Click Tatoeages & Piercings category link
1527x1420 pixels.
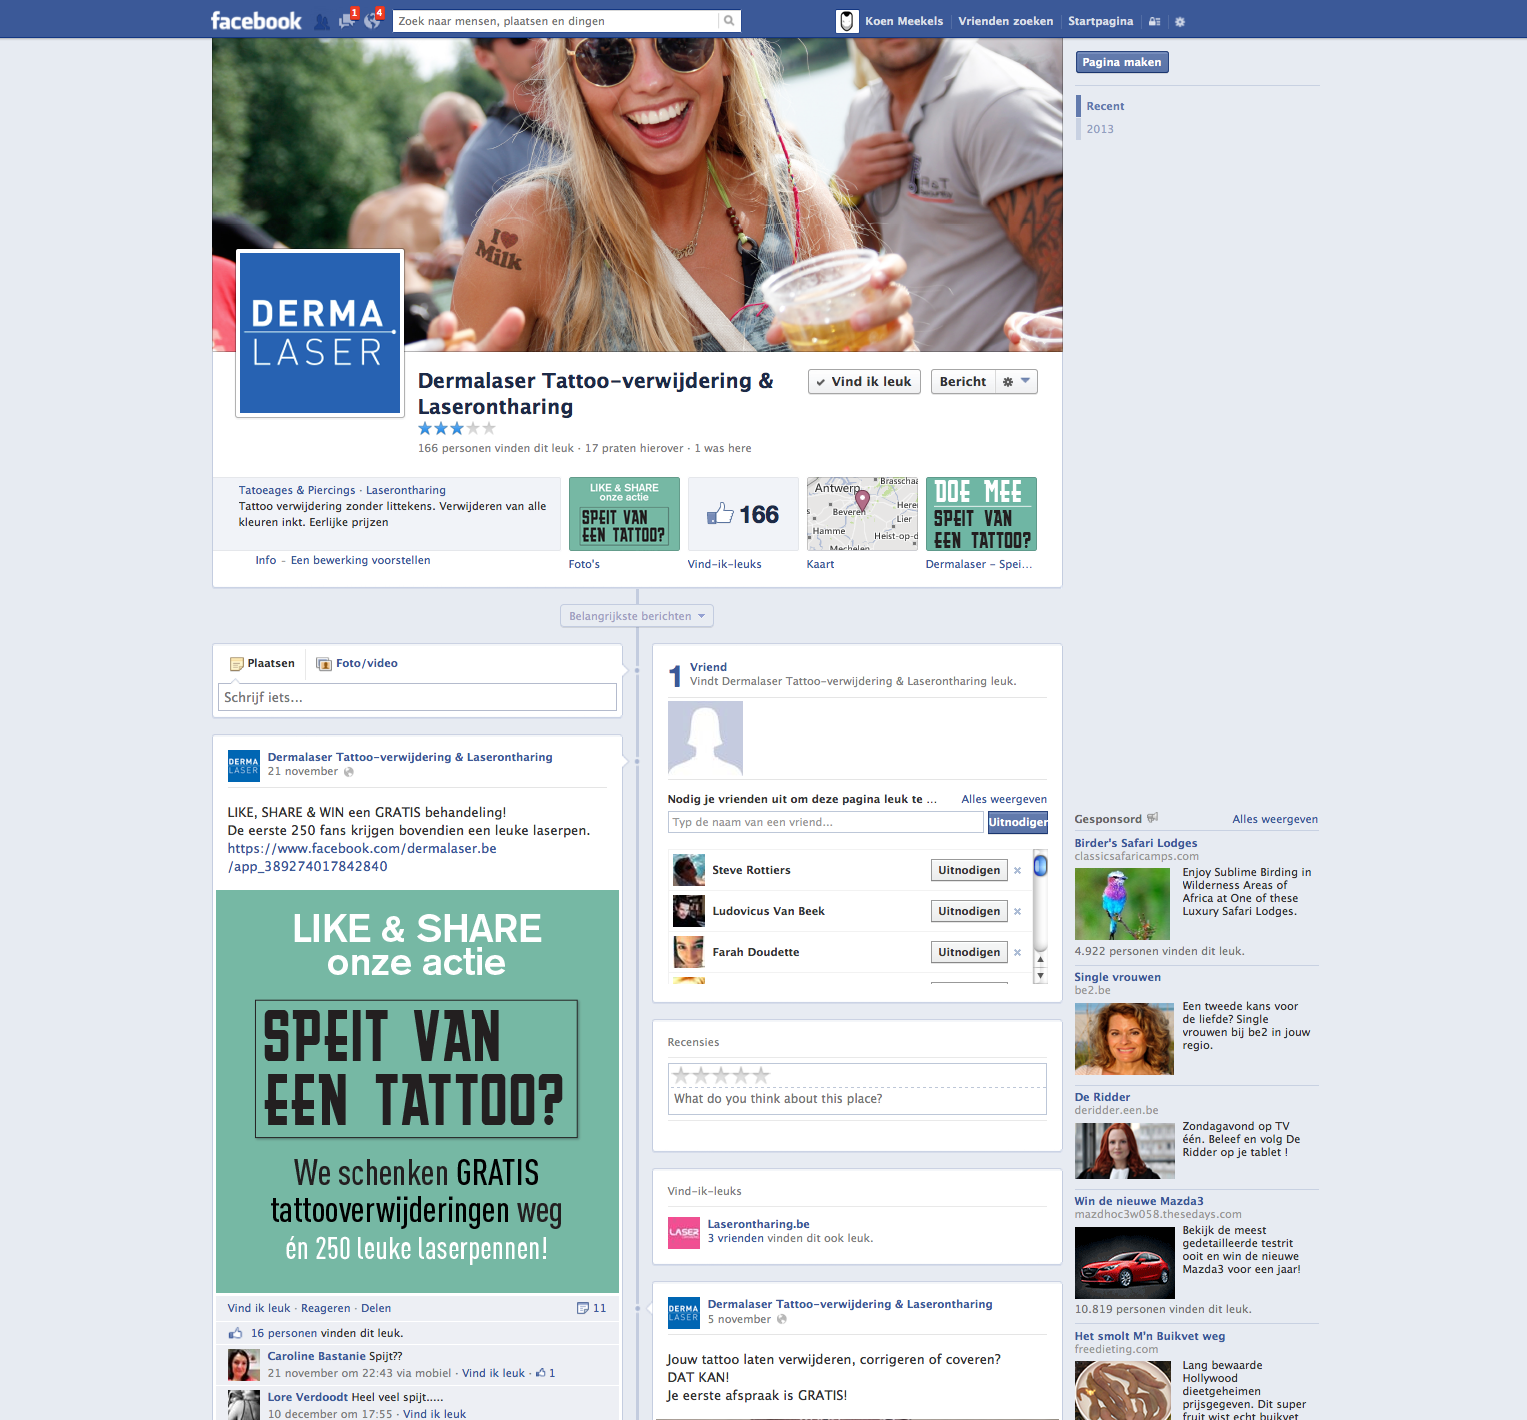297,490
